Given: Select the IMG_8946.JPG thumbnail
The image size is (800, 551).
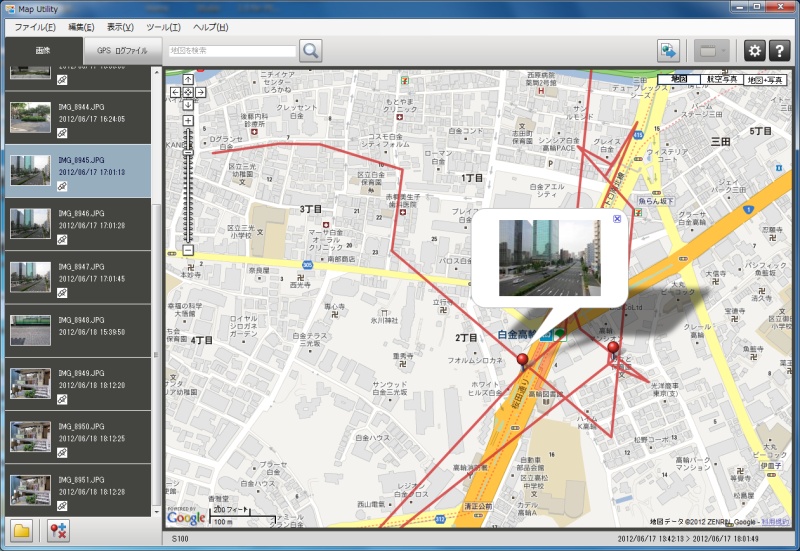Looking at the screenshot, I should click(x=31, y=223).
